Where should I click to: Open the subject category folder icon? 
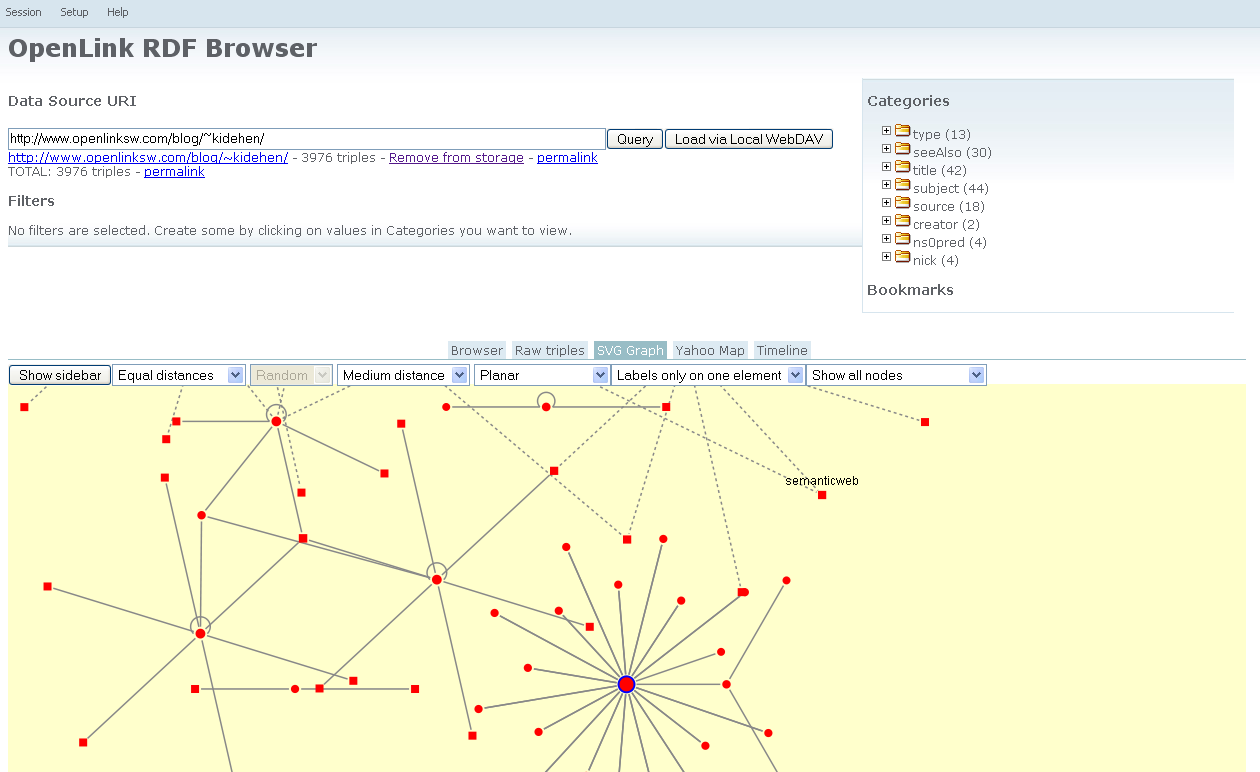point(902,185)
